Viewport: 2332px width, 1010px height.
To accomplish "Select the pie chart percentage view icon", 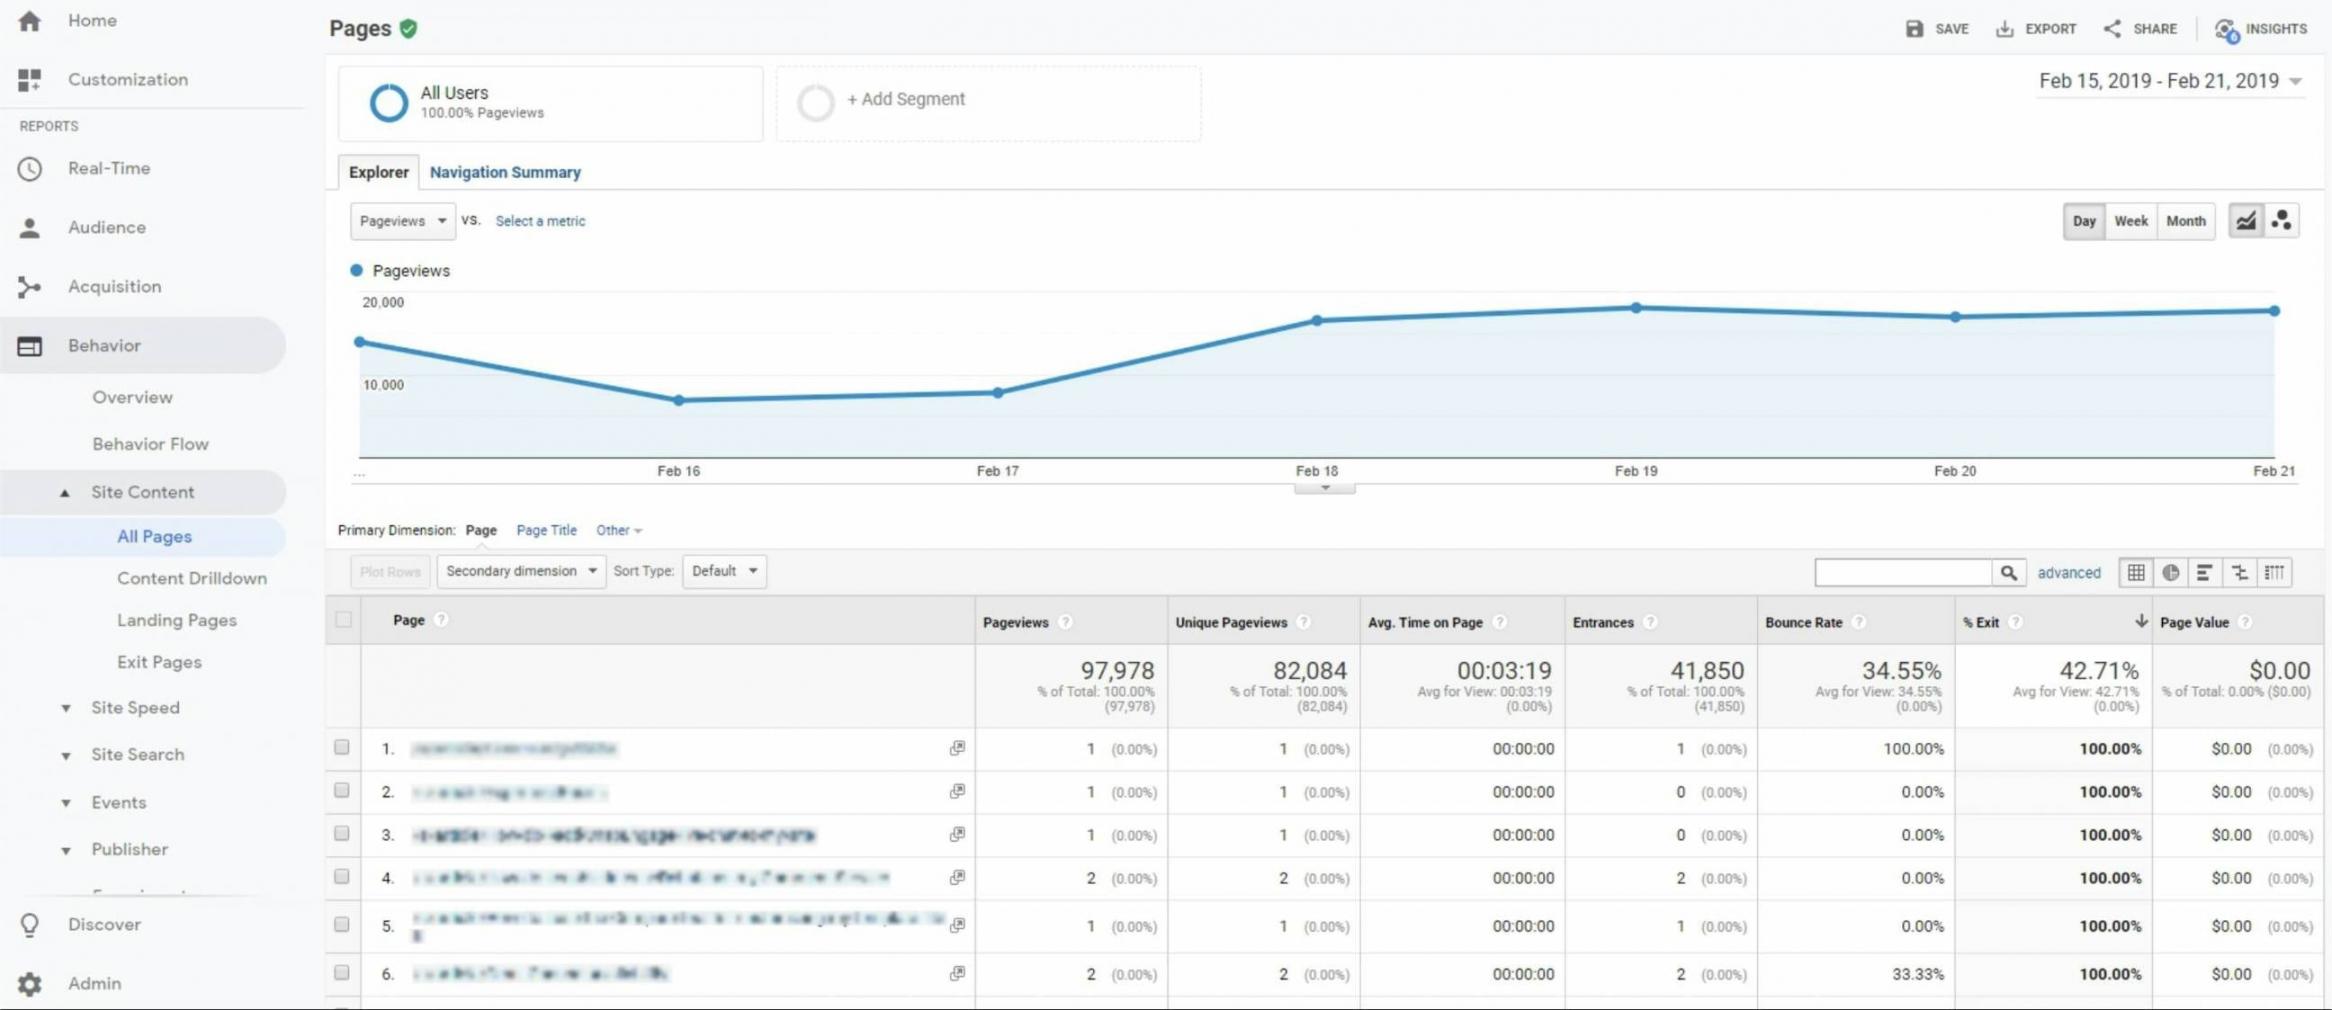I will point(2170,573).
